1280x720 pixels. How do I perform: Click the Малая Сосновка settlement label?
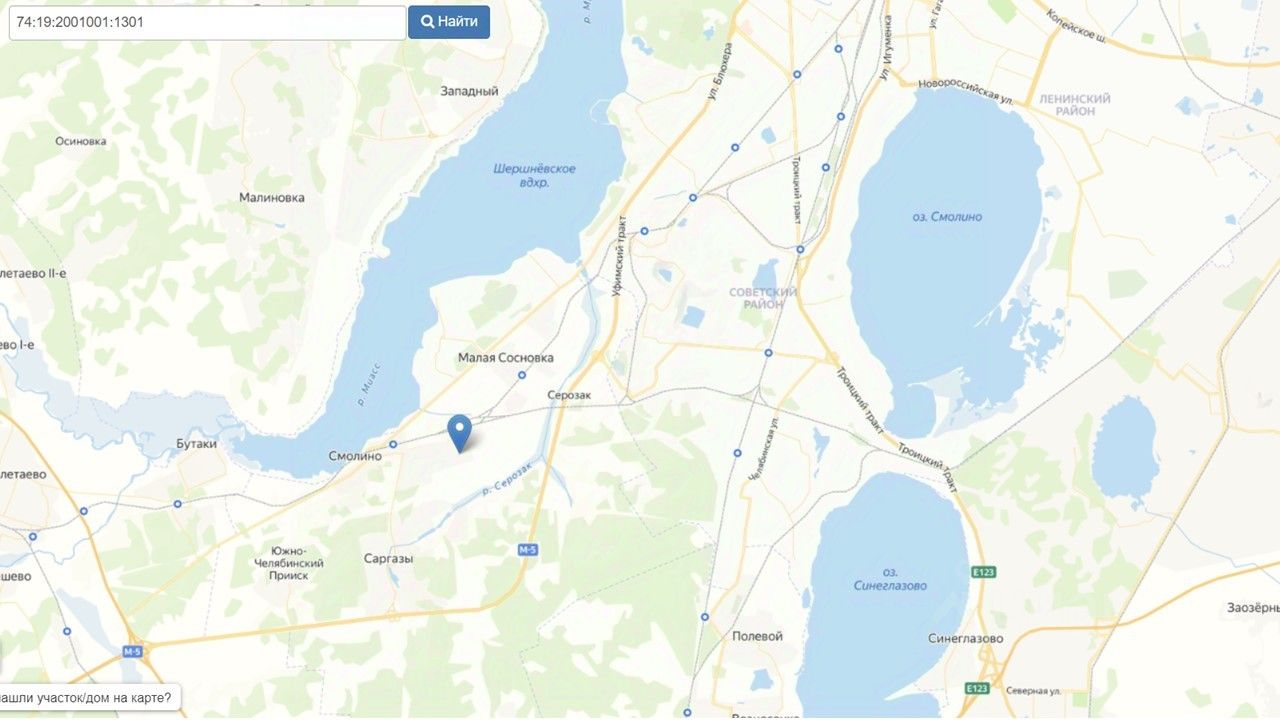click(505, 358)
